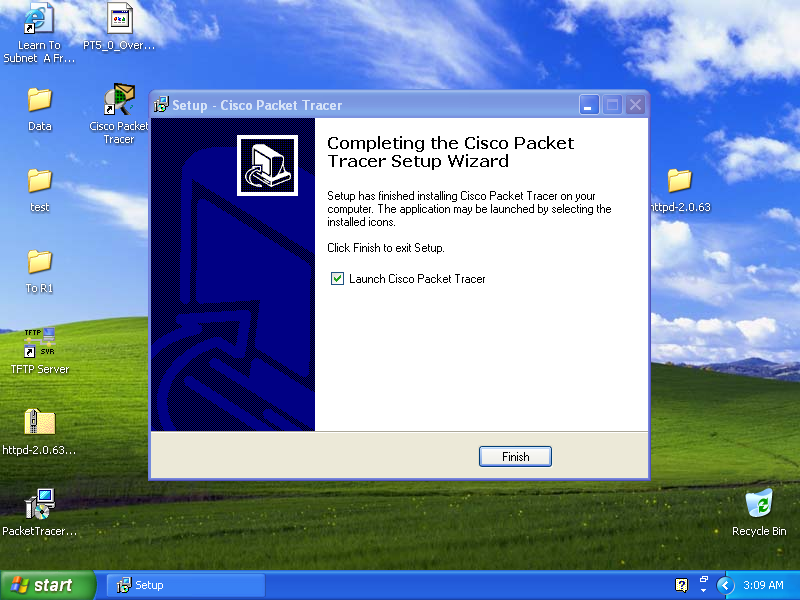The image size is (800, 600).
Task: Click the 3:09 AM system clock
Action: [x=763, y=585]
